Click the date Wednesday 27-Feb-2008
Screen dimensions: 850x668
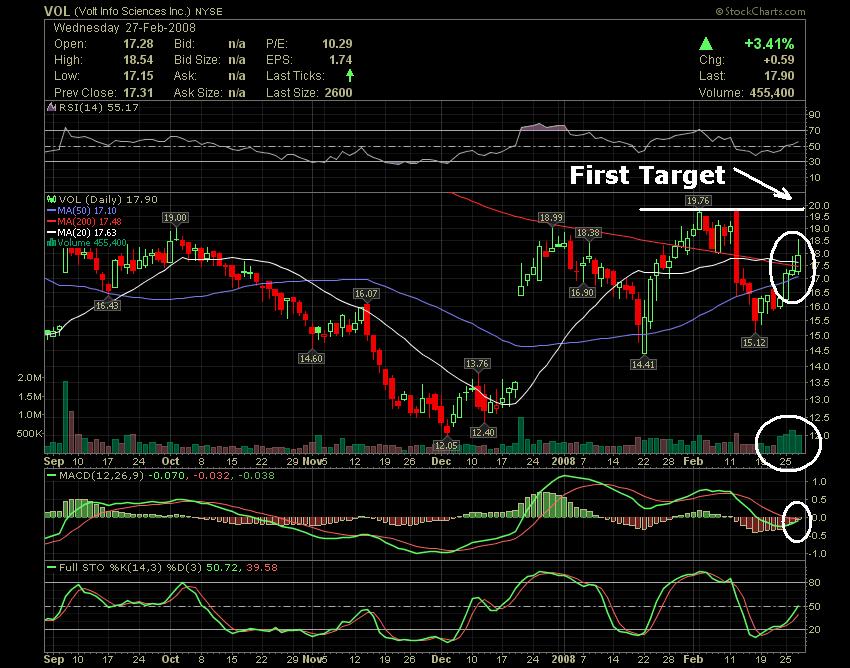point(125,28)
